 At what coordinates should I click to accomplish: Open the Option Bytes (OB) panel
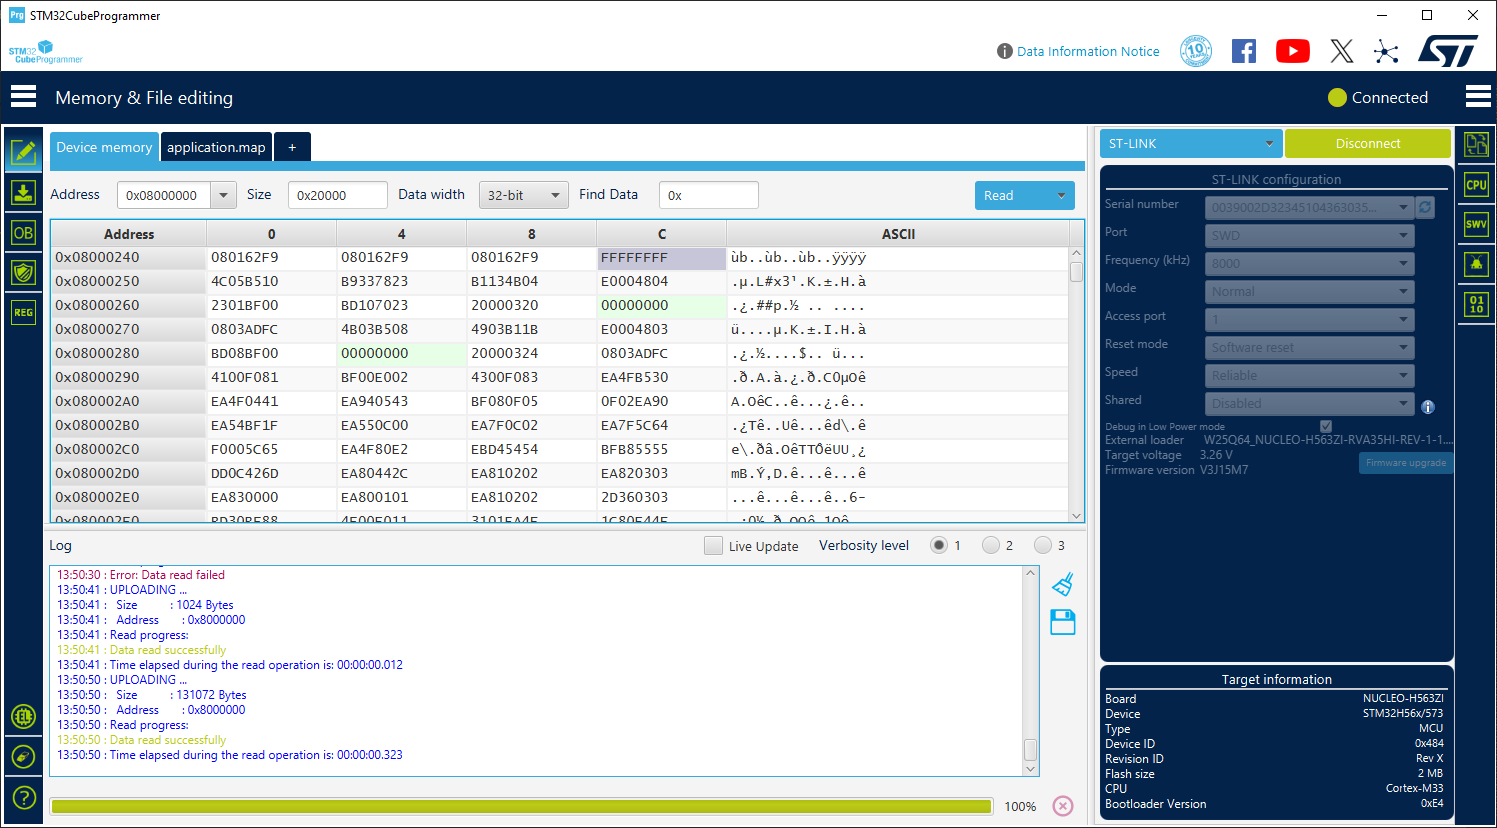click(x=22, y=232)
